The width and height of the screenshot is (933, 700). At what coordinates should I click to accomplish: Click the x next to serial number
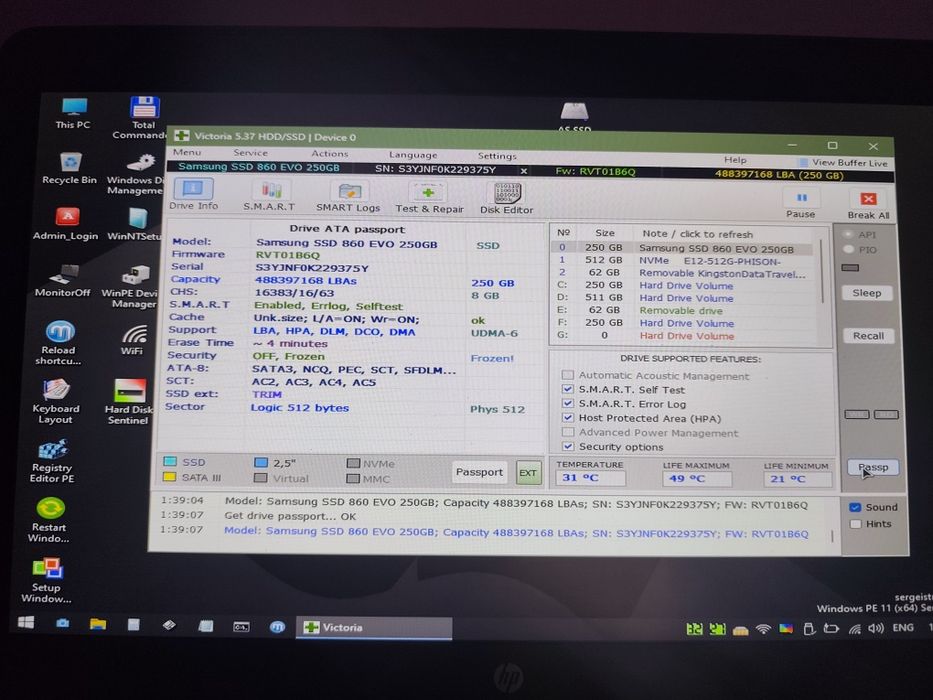click(x=524, y=171)
